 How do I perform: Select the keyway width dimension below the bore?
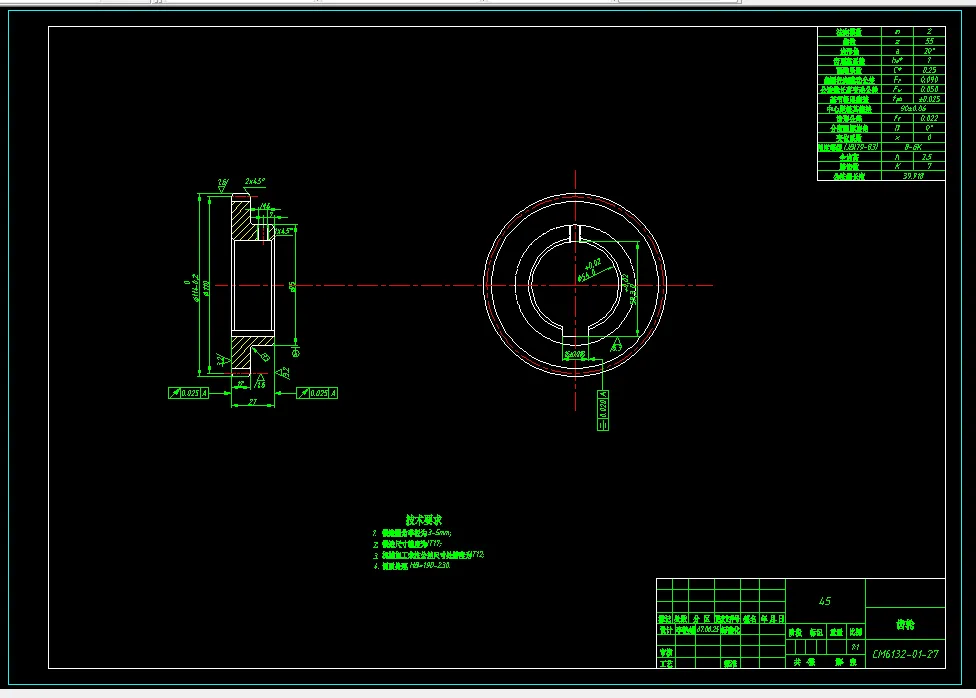pyautogui.click(x=575, y=354)
